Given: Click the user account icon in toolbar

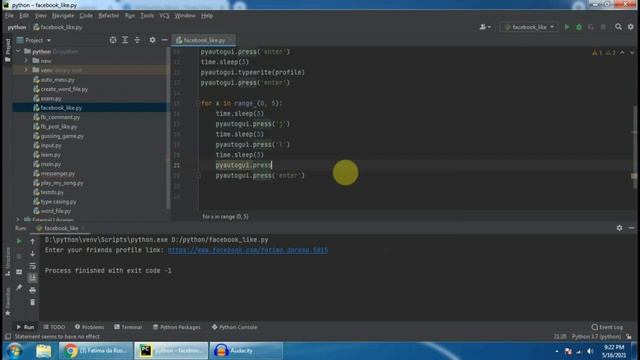Looking at the screenshot, I should point(483,27).
